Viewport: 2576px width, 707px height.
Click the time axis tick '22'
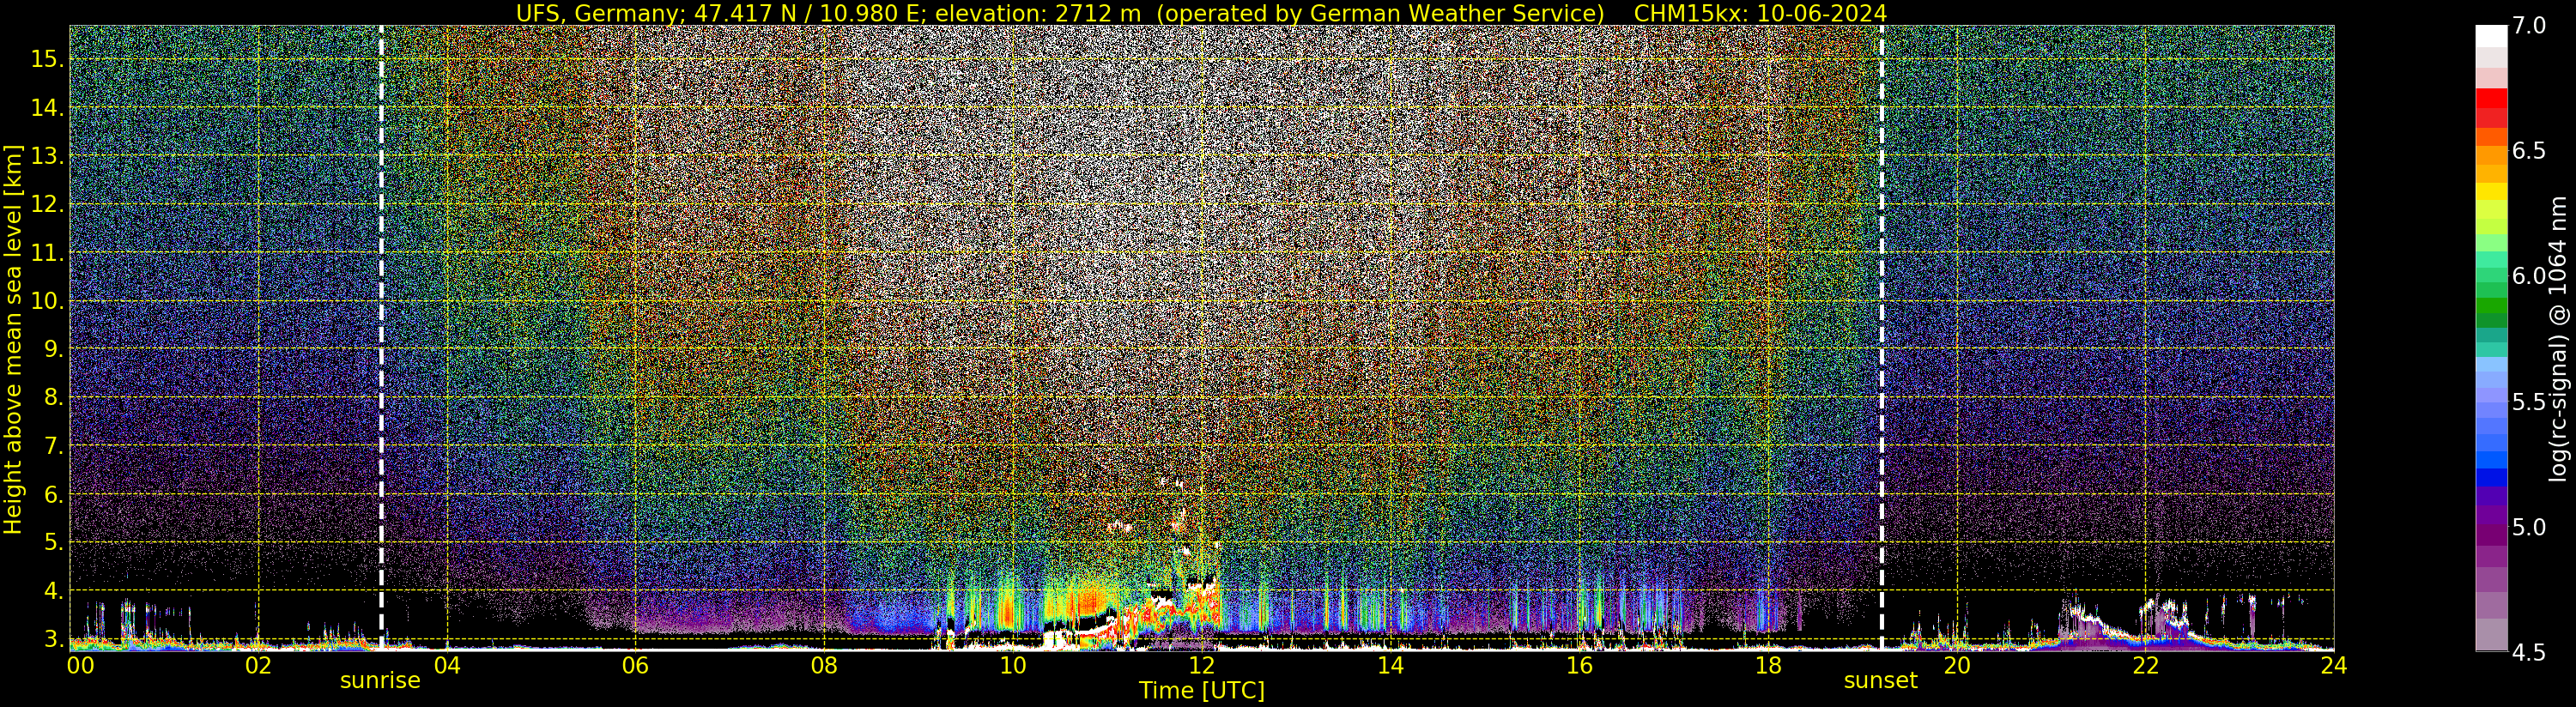click(2145, 665)
